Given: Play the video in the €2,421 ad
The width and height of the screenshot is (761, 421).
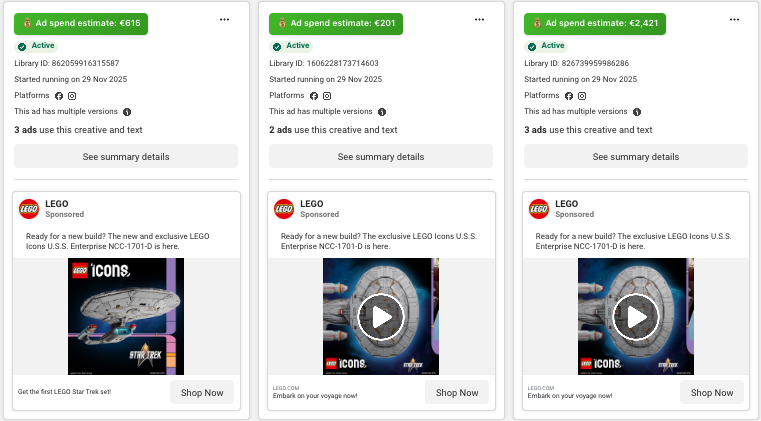Looking at the screenshot, I should tap(636, 317).
